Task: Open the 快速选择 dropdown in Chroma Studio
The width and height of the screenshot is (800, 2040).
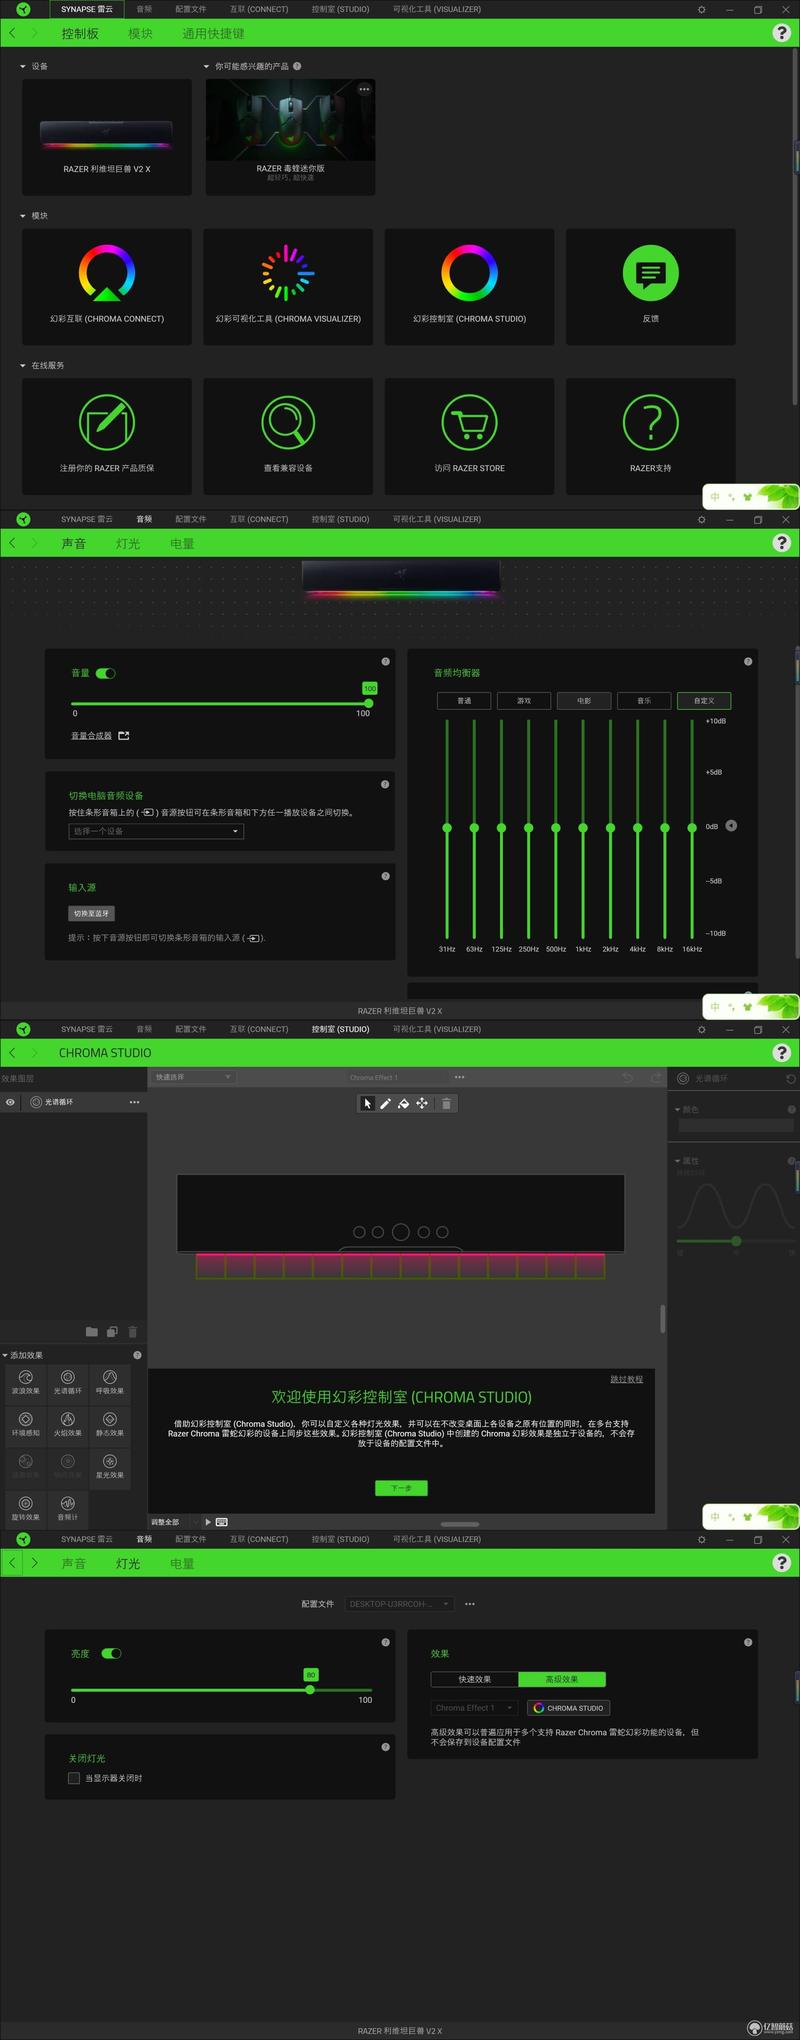Action: coord(192,1077)
